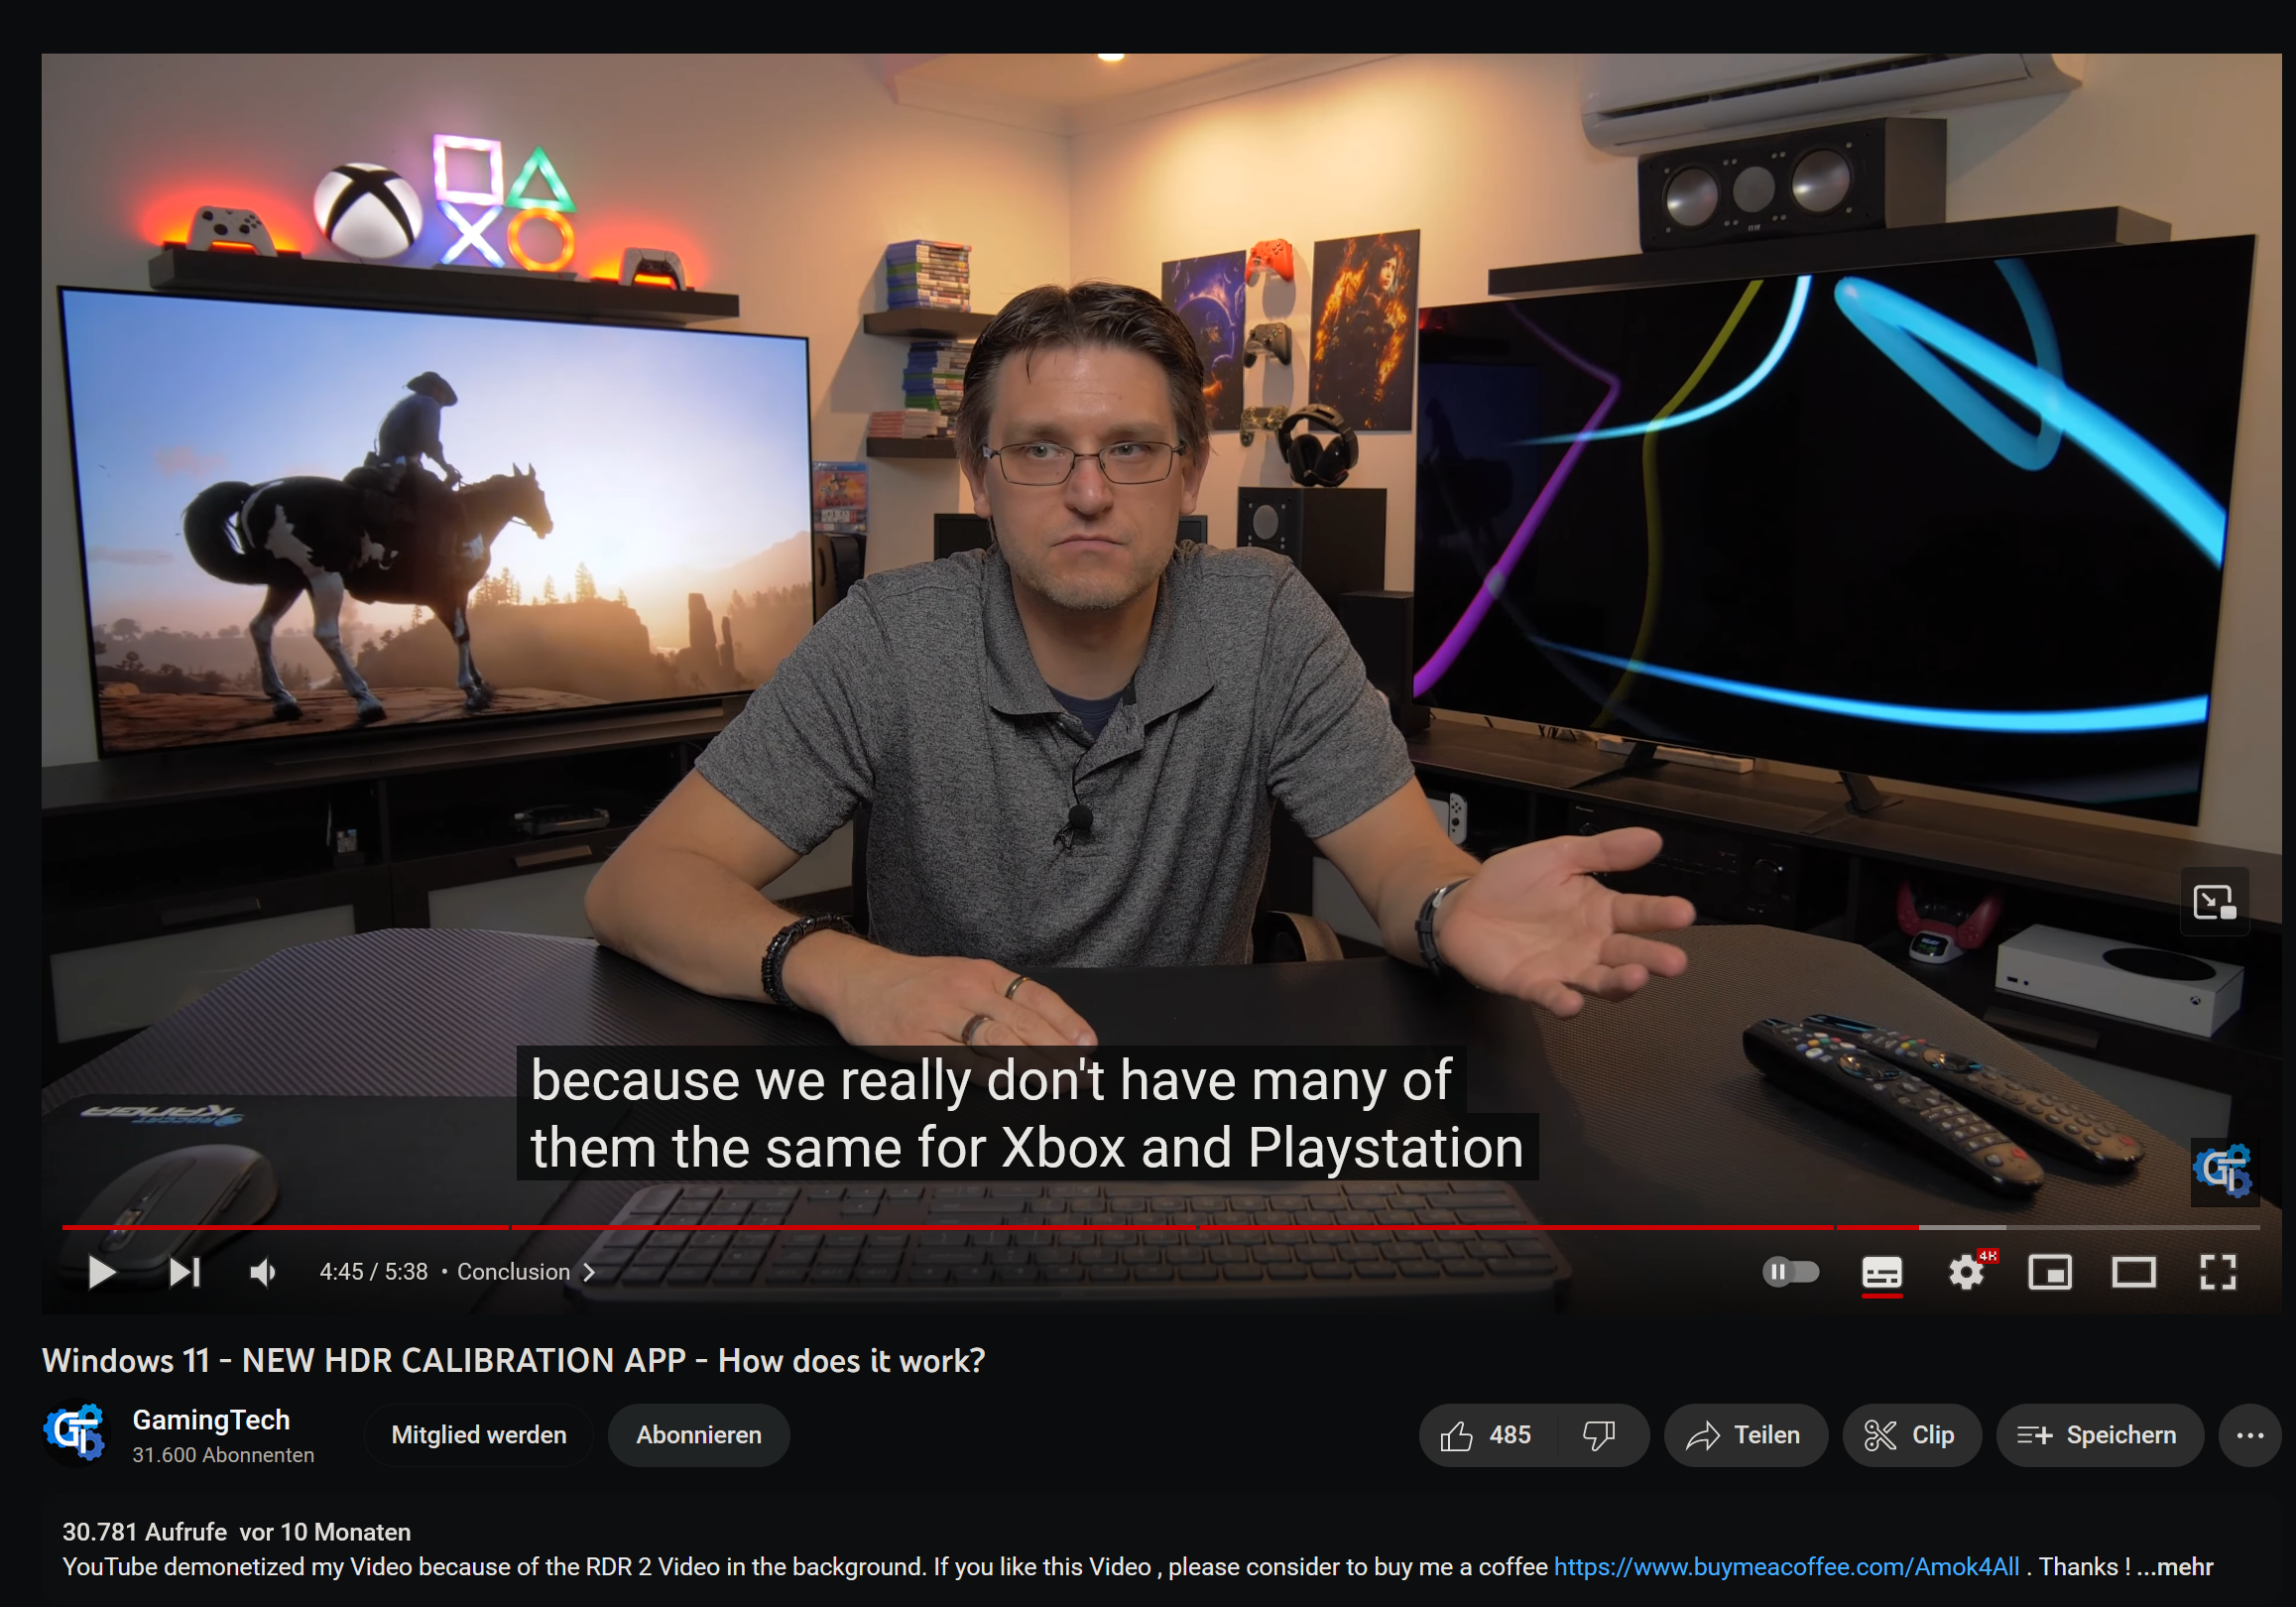Open more actions with the three-dot menu

[2251, 1434]
